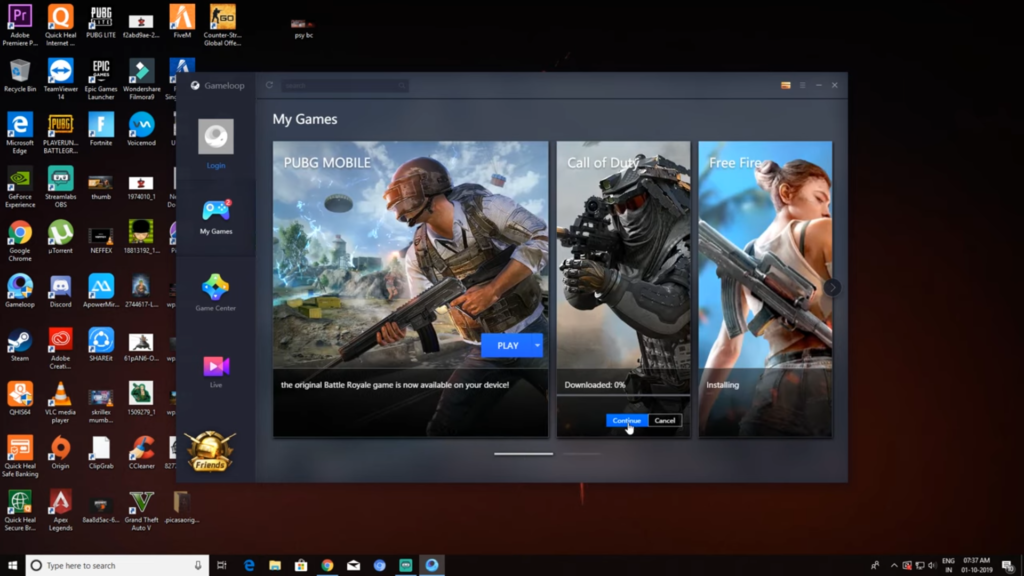Click the Gameloop search field
1024x576 pixels.
[x=345, y=86]
